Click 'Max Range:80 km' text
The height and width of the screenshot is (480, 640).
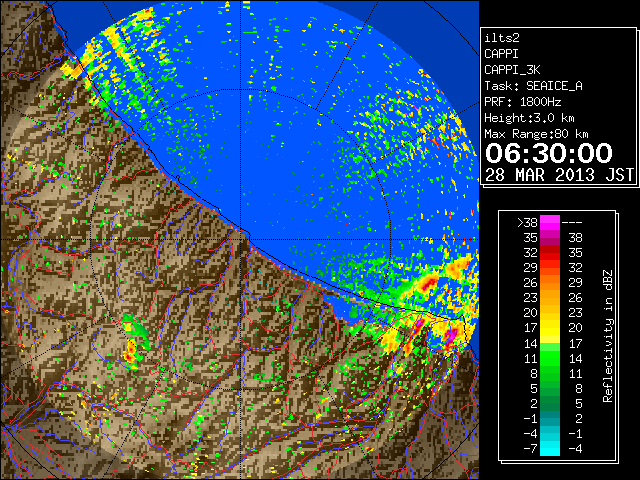[x=536, y=134]
